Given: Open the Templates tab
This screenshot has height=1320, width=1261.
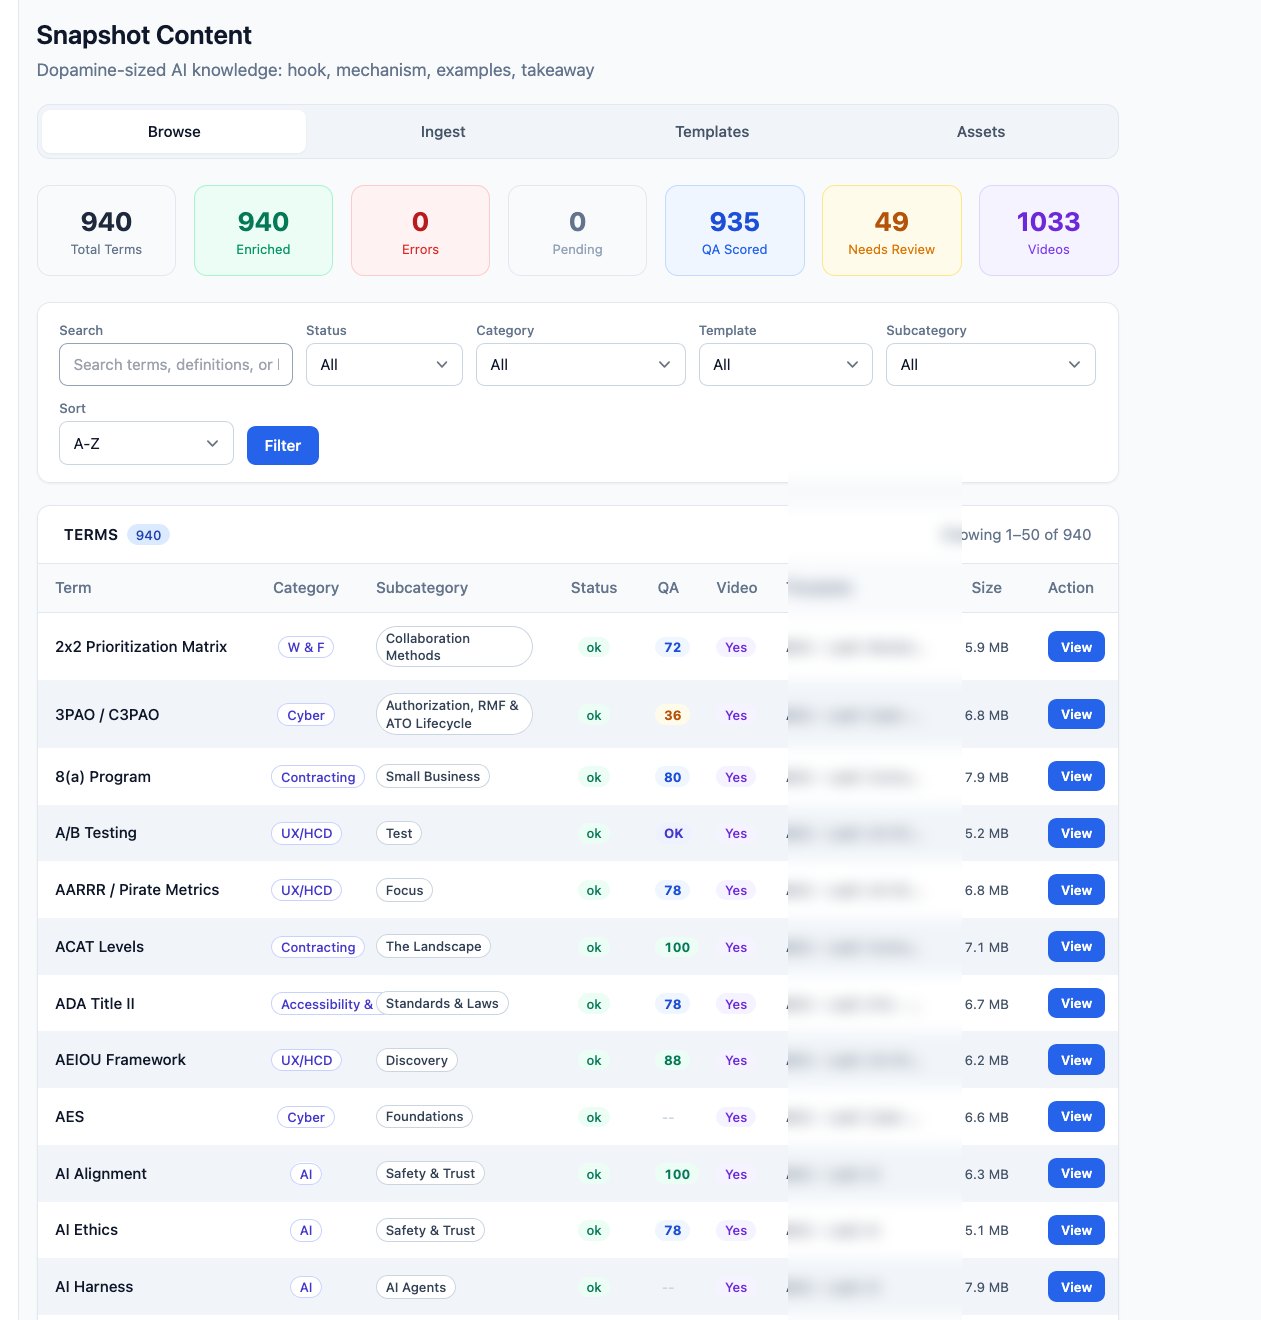Looking at the screenshot, I should pyautogui.click(x=712, y=132).
